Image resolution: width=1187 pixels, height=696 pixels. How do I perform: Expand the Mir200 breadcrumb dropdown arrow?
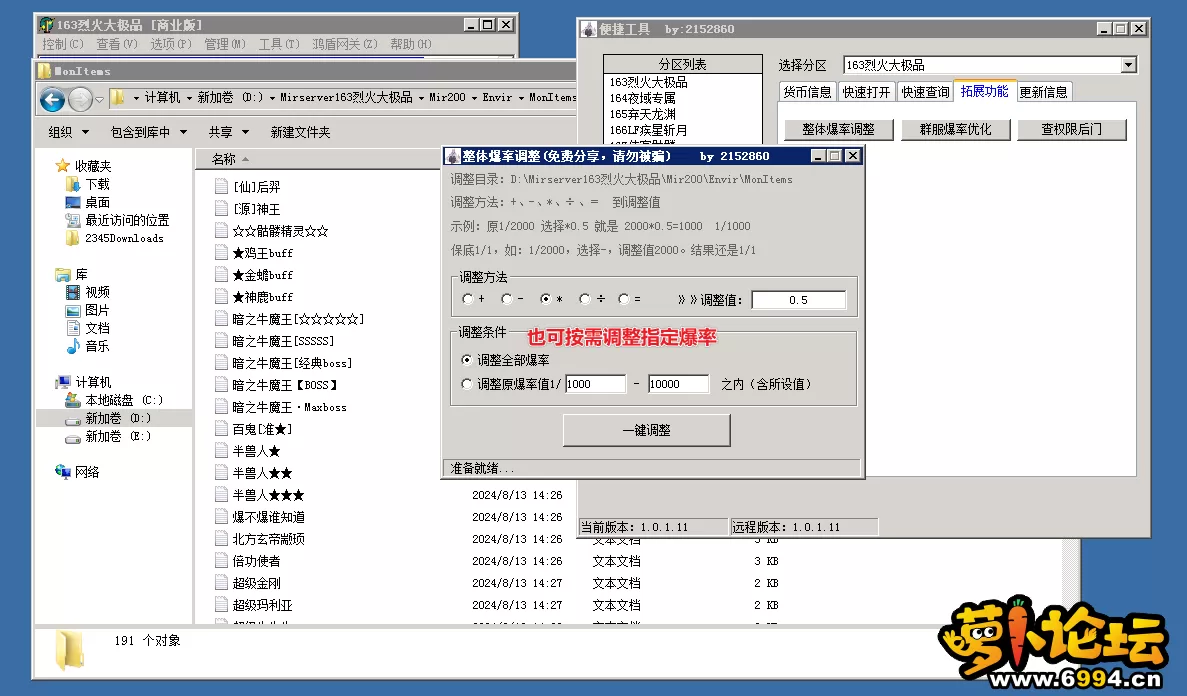click(x=474, y=98)
